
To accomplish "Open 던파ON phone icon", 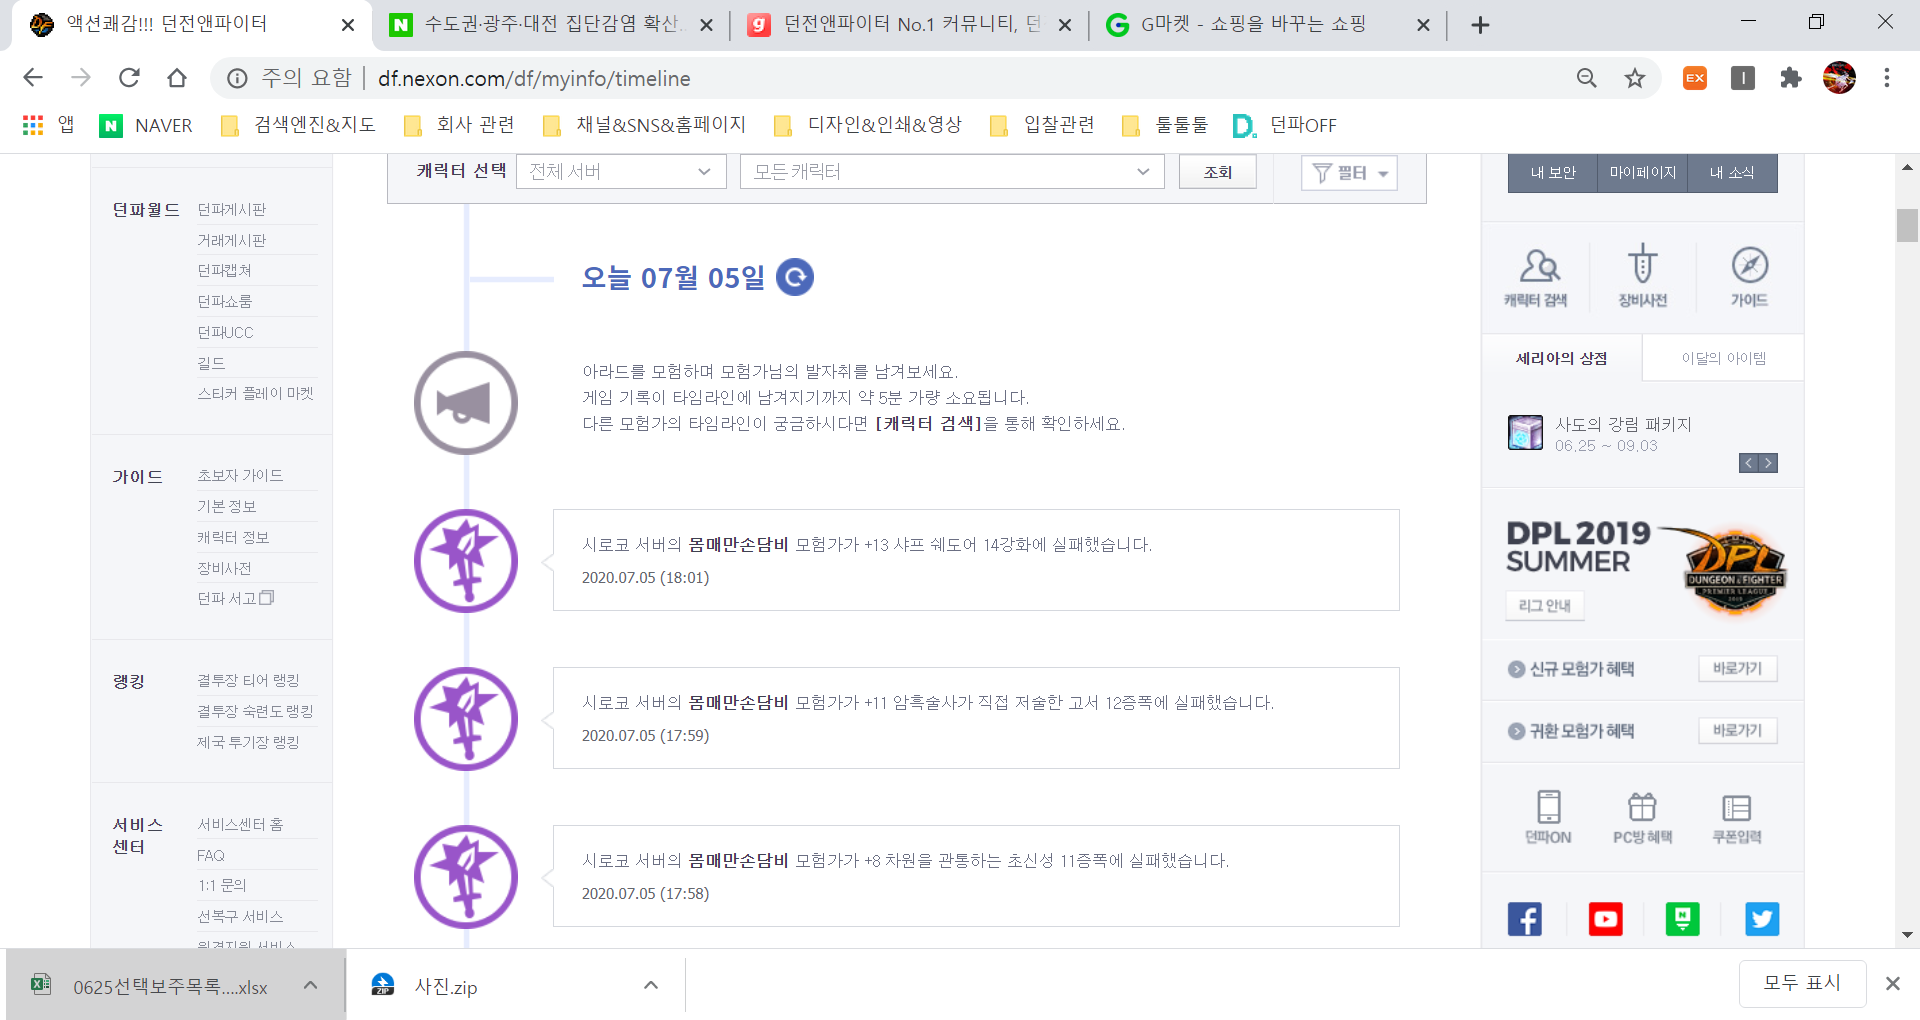I will point(1548,817).
